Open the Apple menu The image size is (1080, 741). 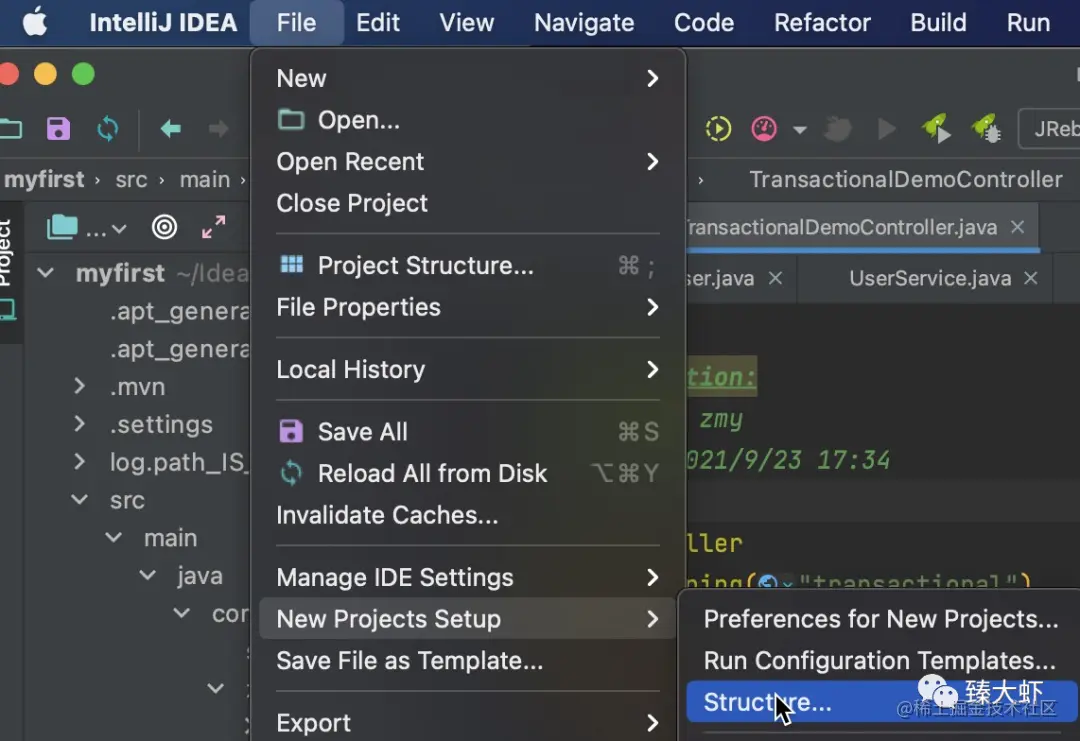34,23
